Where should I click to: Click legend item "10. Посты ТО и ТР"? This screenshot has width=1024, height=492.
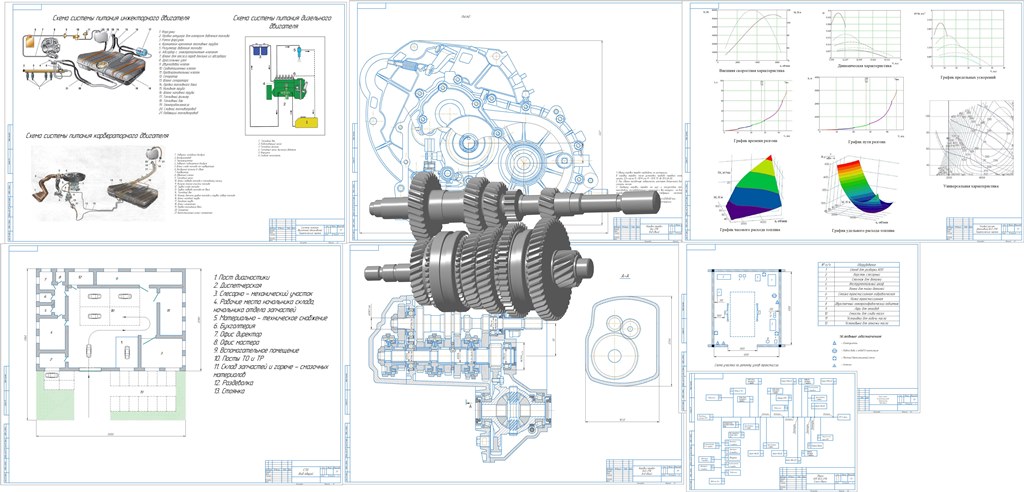[x=241, y=359]
